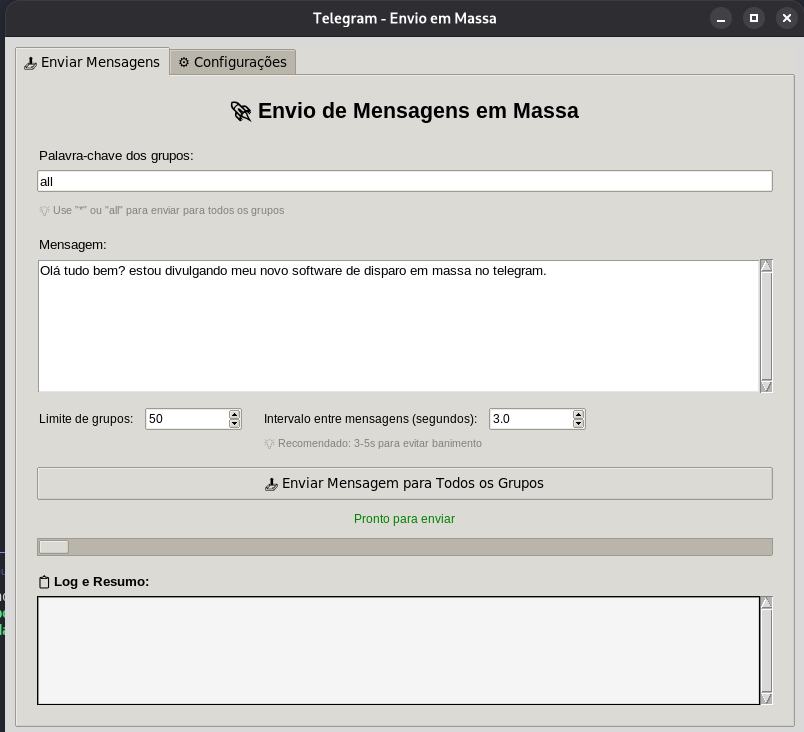Click the progress bar below the send button
This screenshot has width=804, height=732.
[404, 546]
